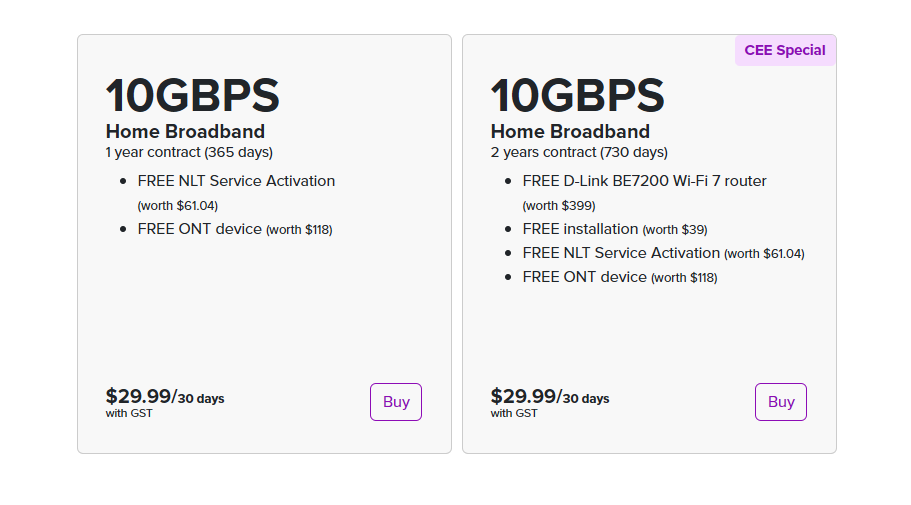Viewport: 911px width, 505px height.
Task: Click 'Home Broadband' subtitle in right card
Action: click(x=571, y=132)
